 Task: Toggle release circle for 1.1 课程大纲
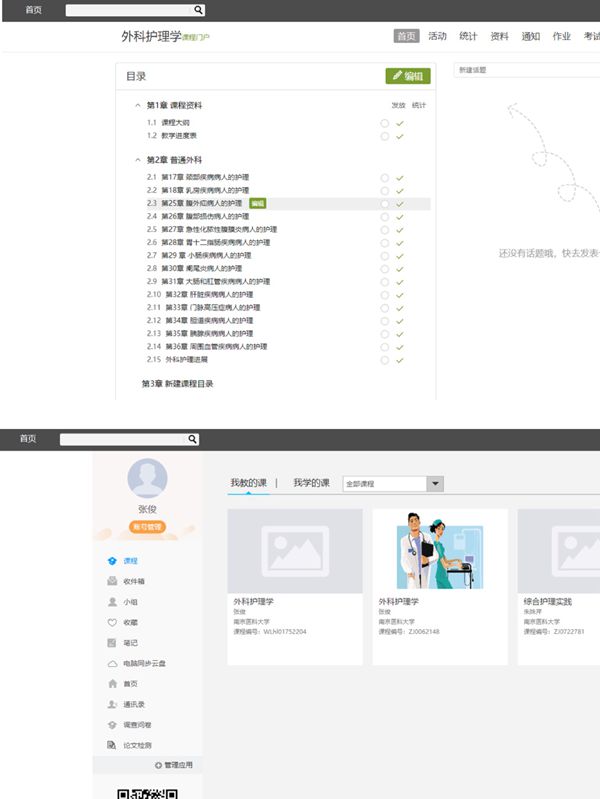[385, 123]
